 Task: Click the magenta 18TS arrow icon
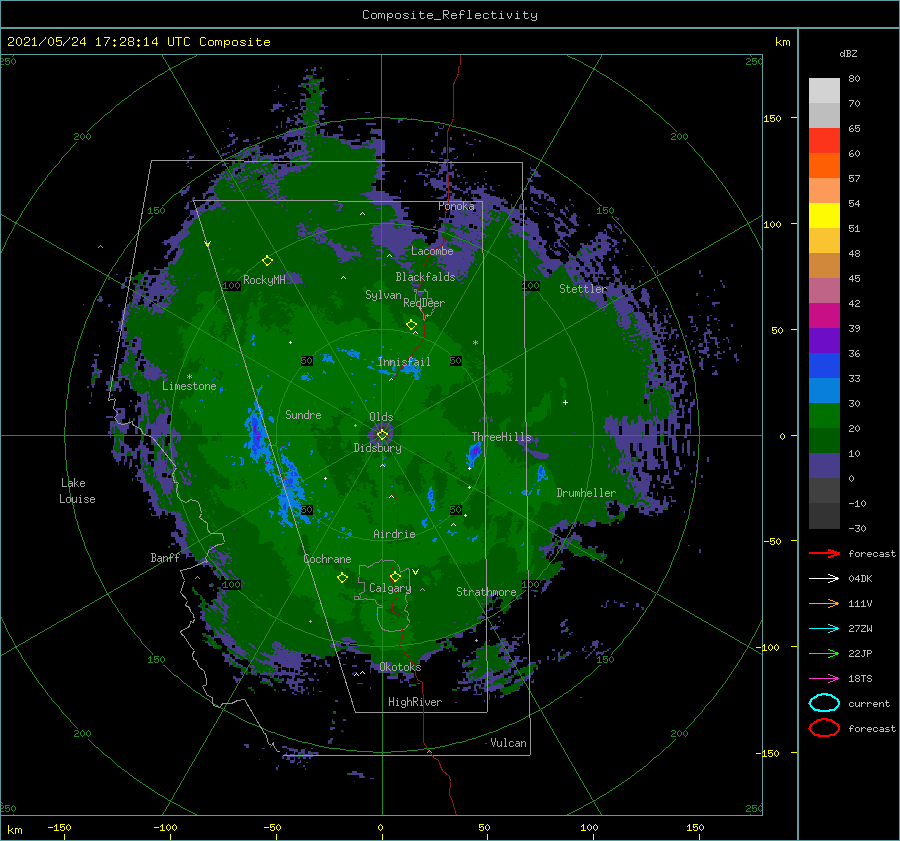click(x=824, y=679)
